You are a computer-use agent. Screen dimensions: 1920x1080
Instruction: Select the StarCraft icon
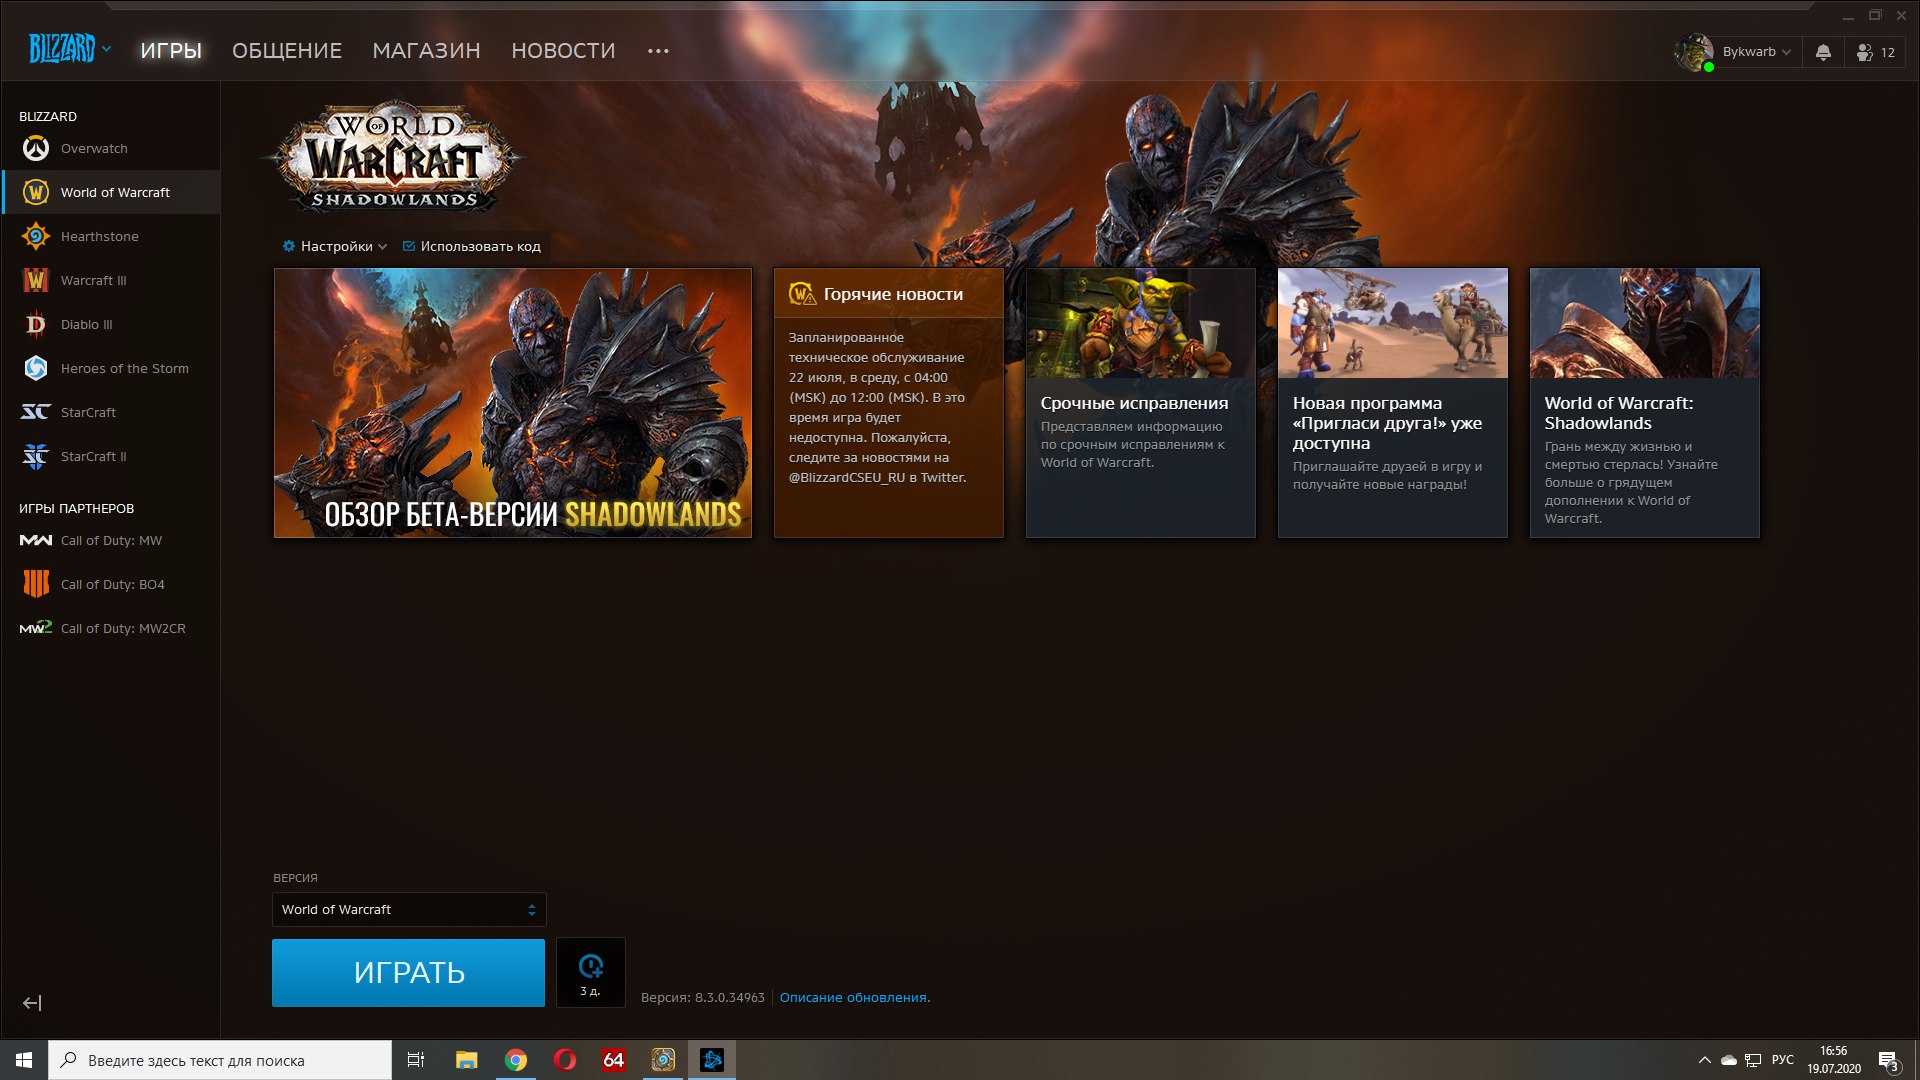36,412
